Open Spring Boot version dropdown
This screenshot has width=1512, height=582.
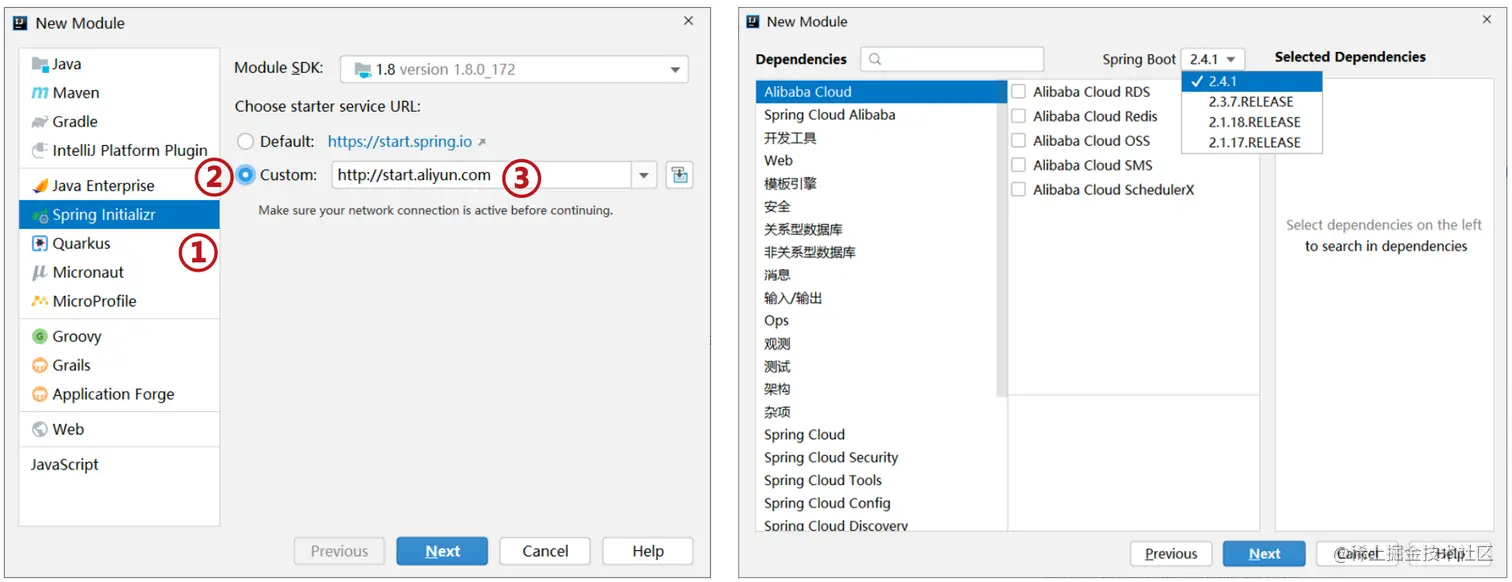click(1213, 59)
